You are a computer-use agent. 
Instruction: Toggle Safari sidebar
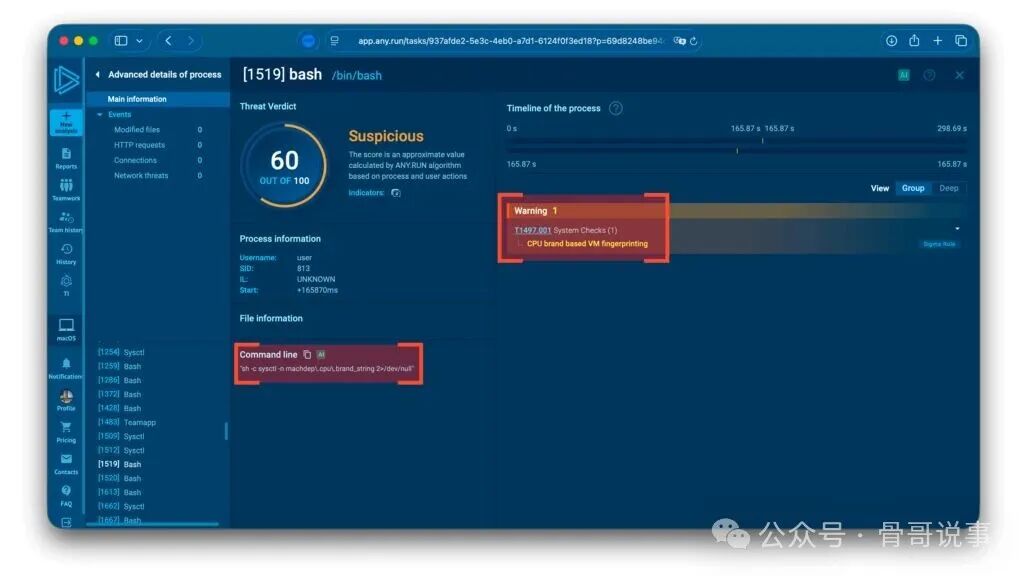(121, 40)
